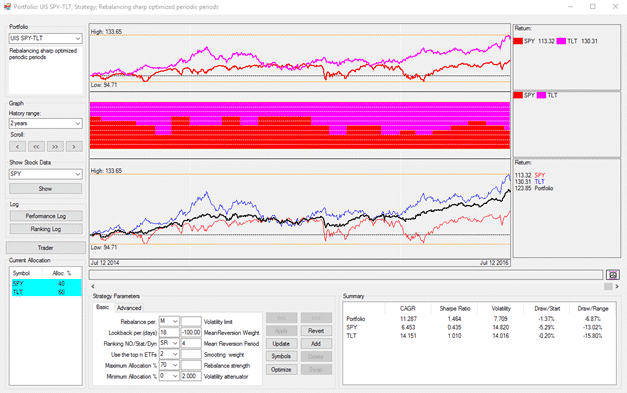
Task: Click the left arrow of the horizontal scrollbar
Action: point(93,286)
